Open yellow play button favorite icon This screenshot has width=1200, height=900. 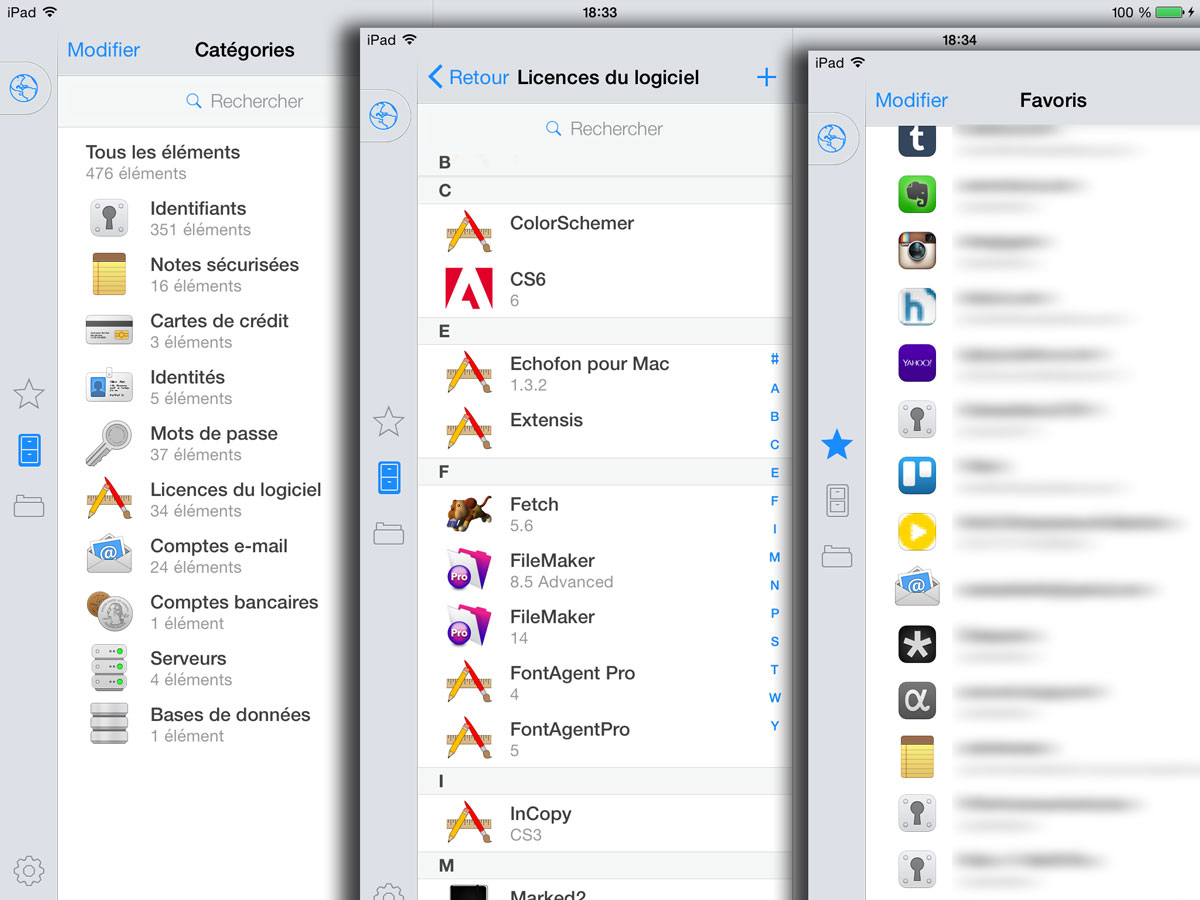pyautogui.click(x=917, y=531)
